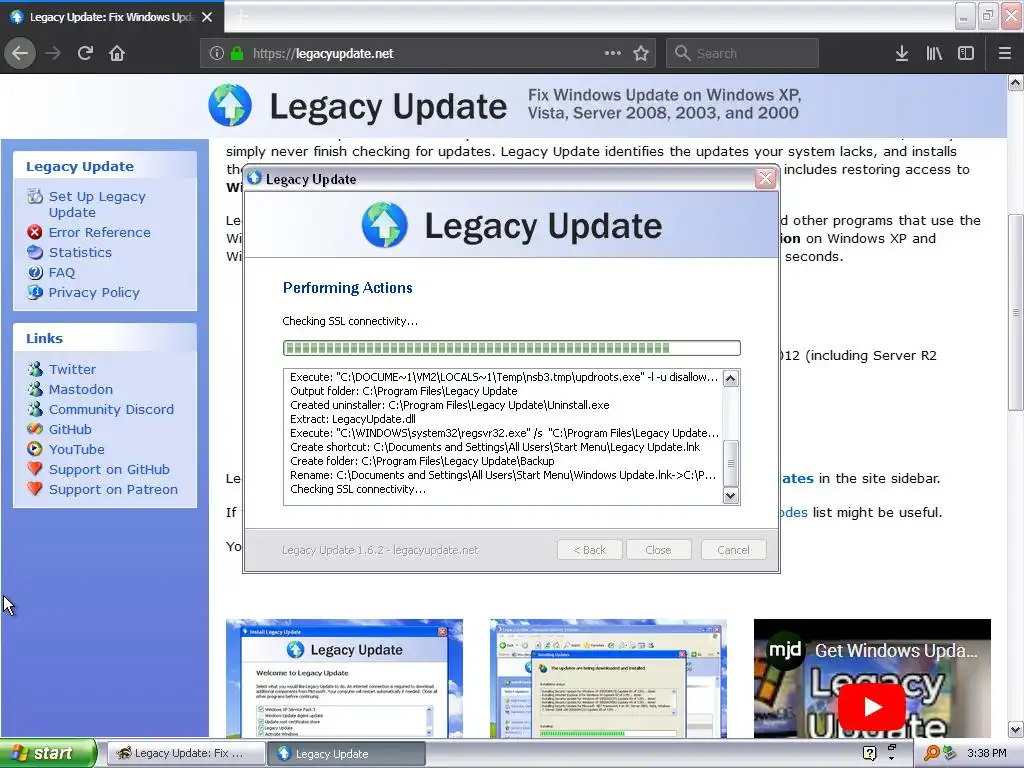Viewport: 1024px width, 768px height.
Task: Open the Mastodon link
Action: pos(81,389)
